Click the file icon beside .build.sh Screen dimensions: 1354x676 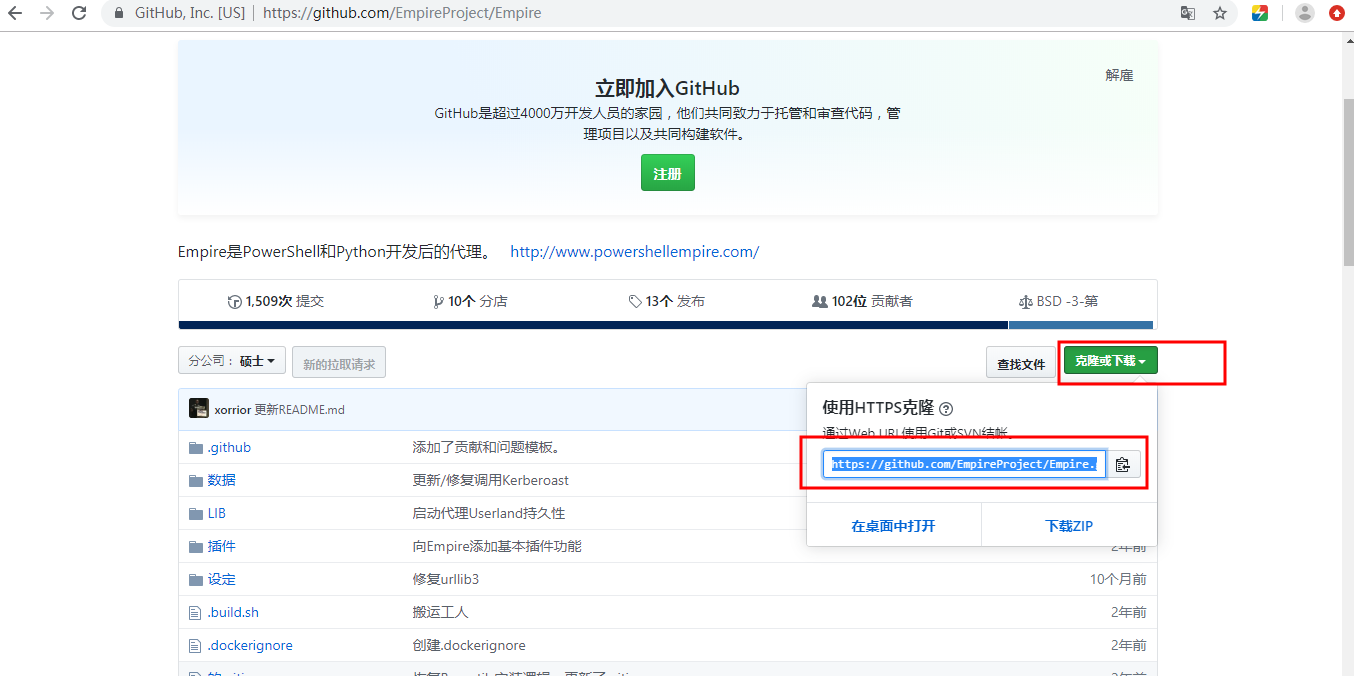pos(196,612)
